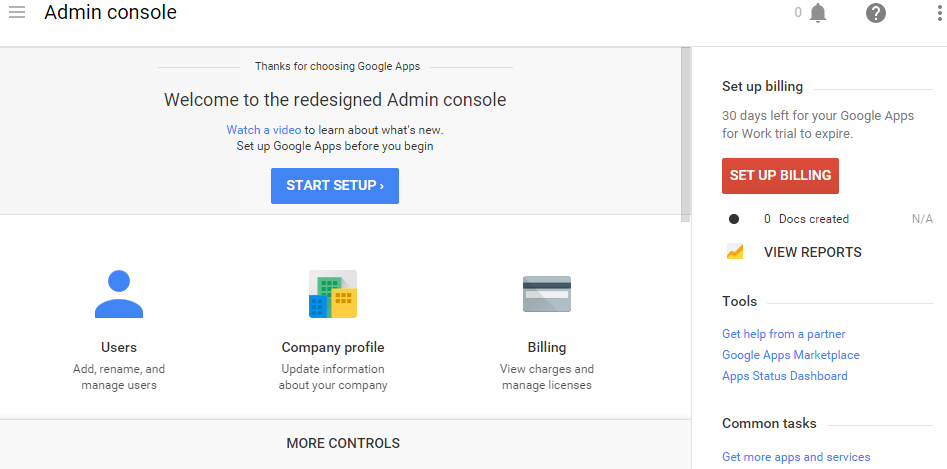Click 'Add, rename, and manage users' text
947x469 pixels.
[119, 377]
